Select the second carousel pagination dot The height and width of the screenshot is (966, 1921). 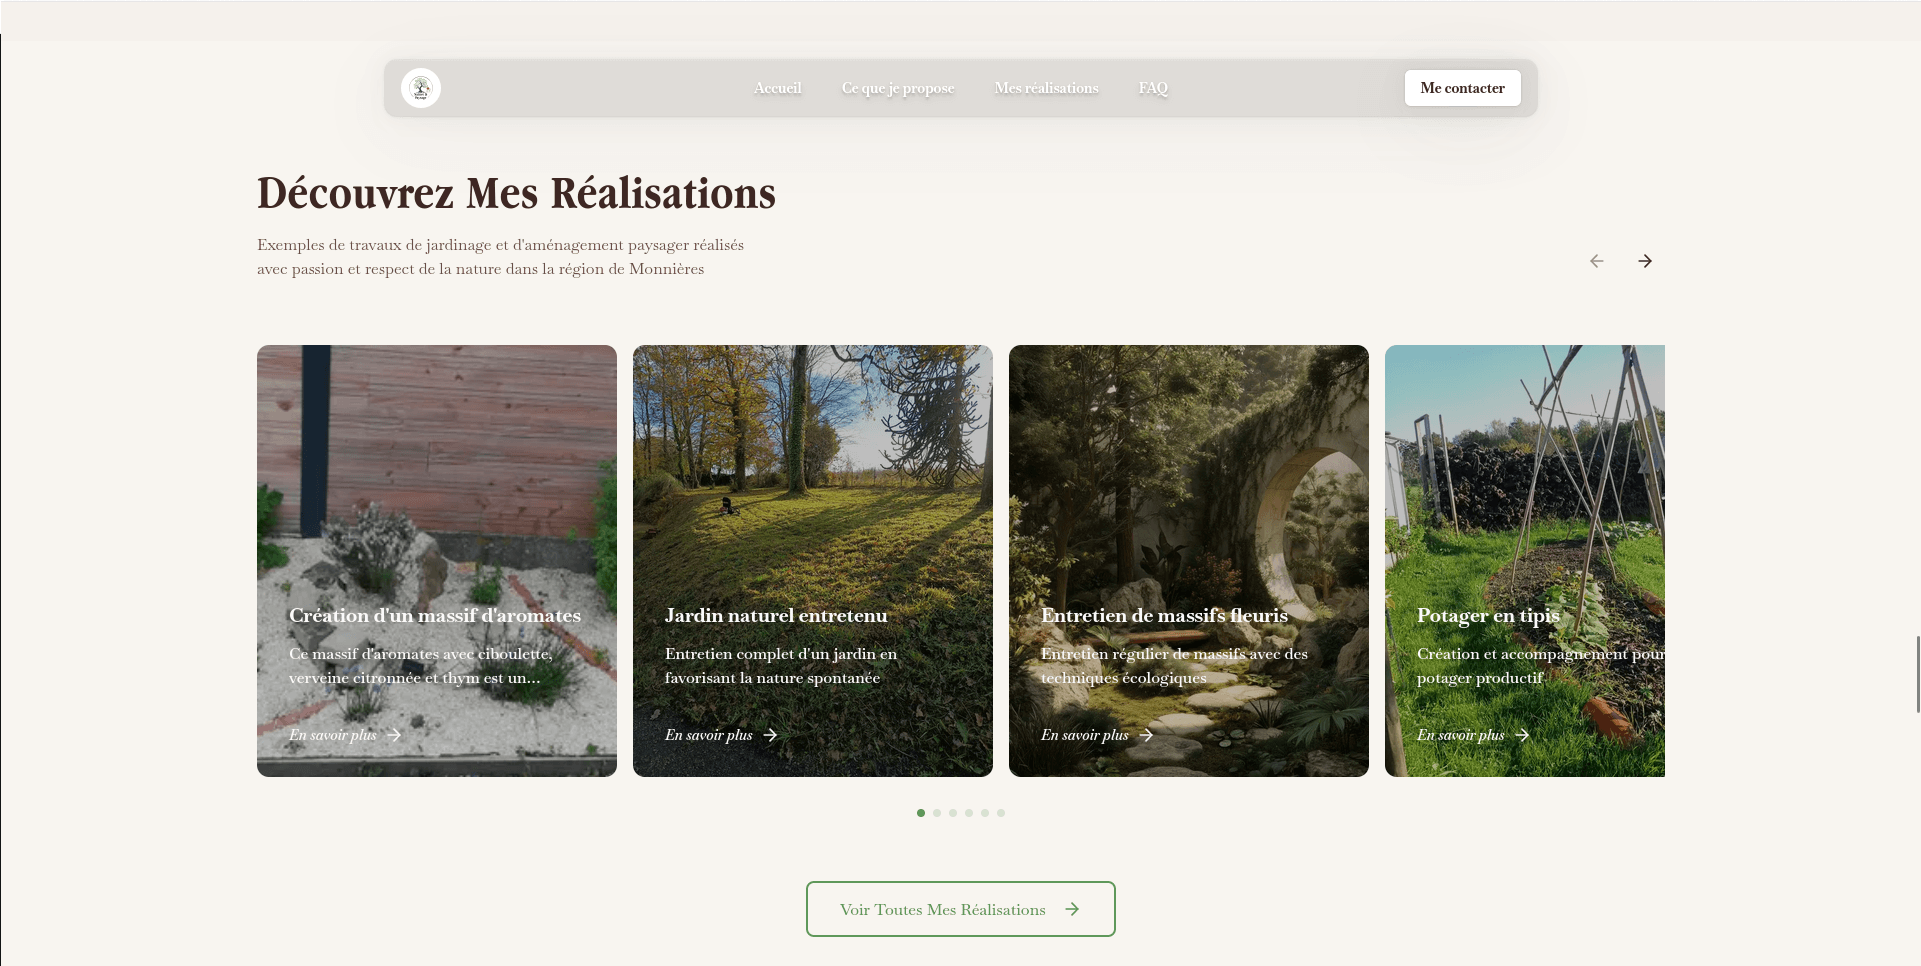[937, 813]
